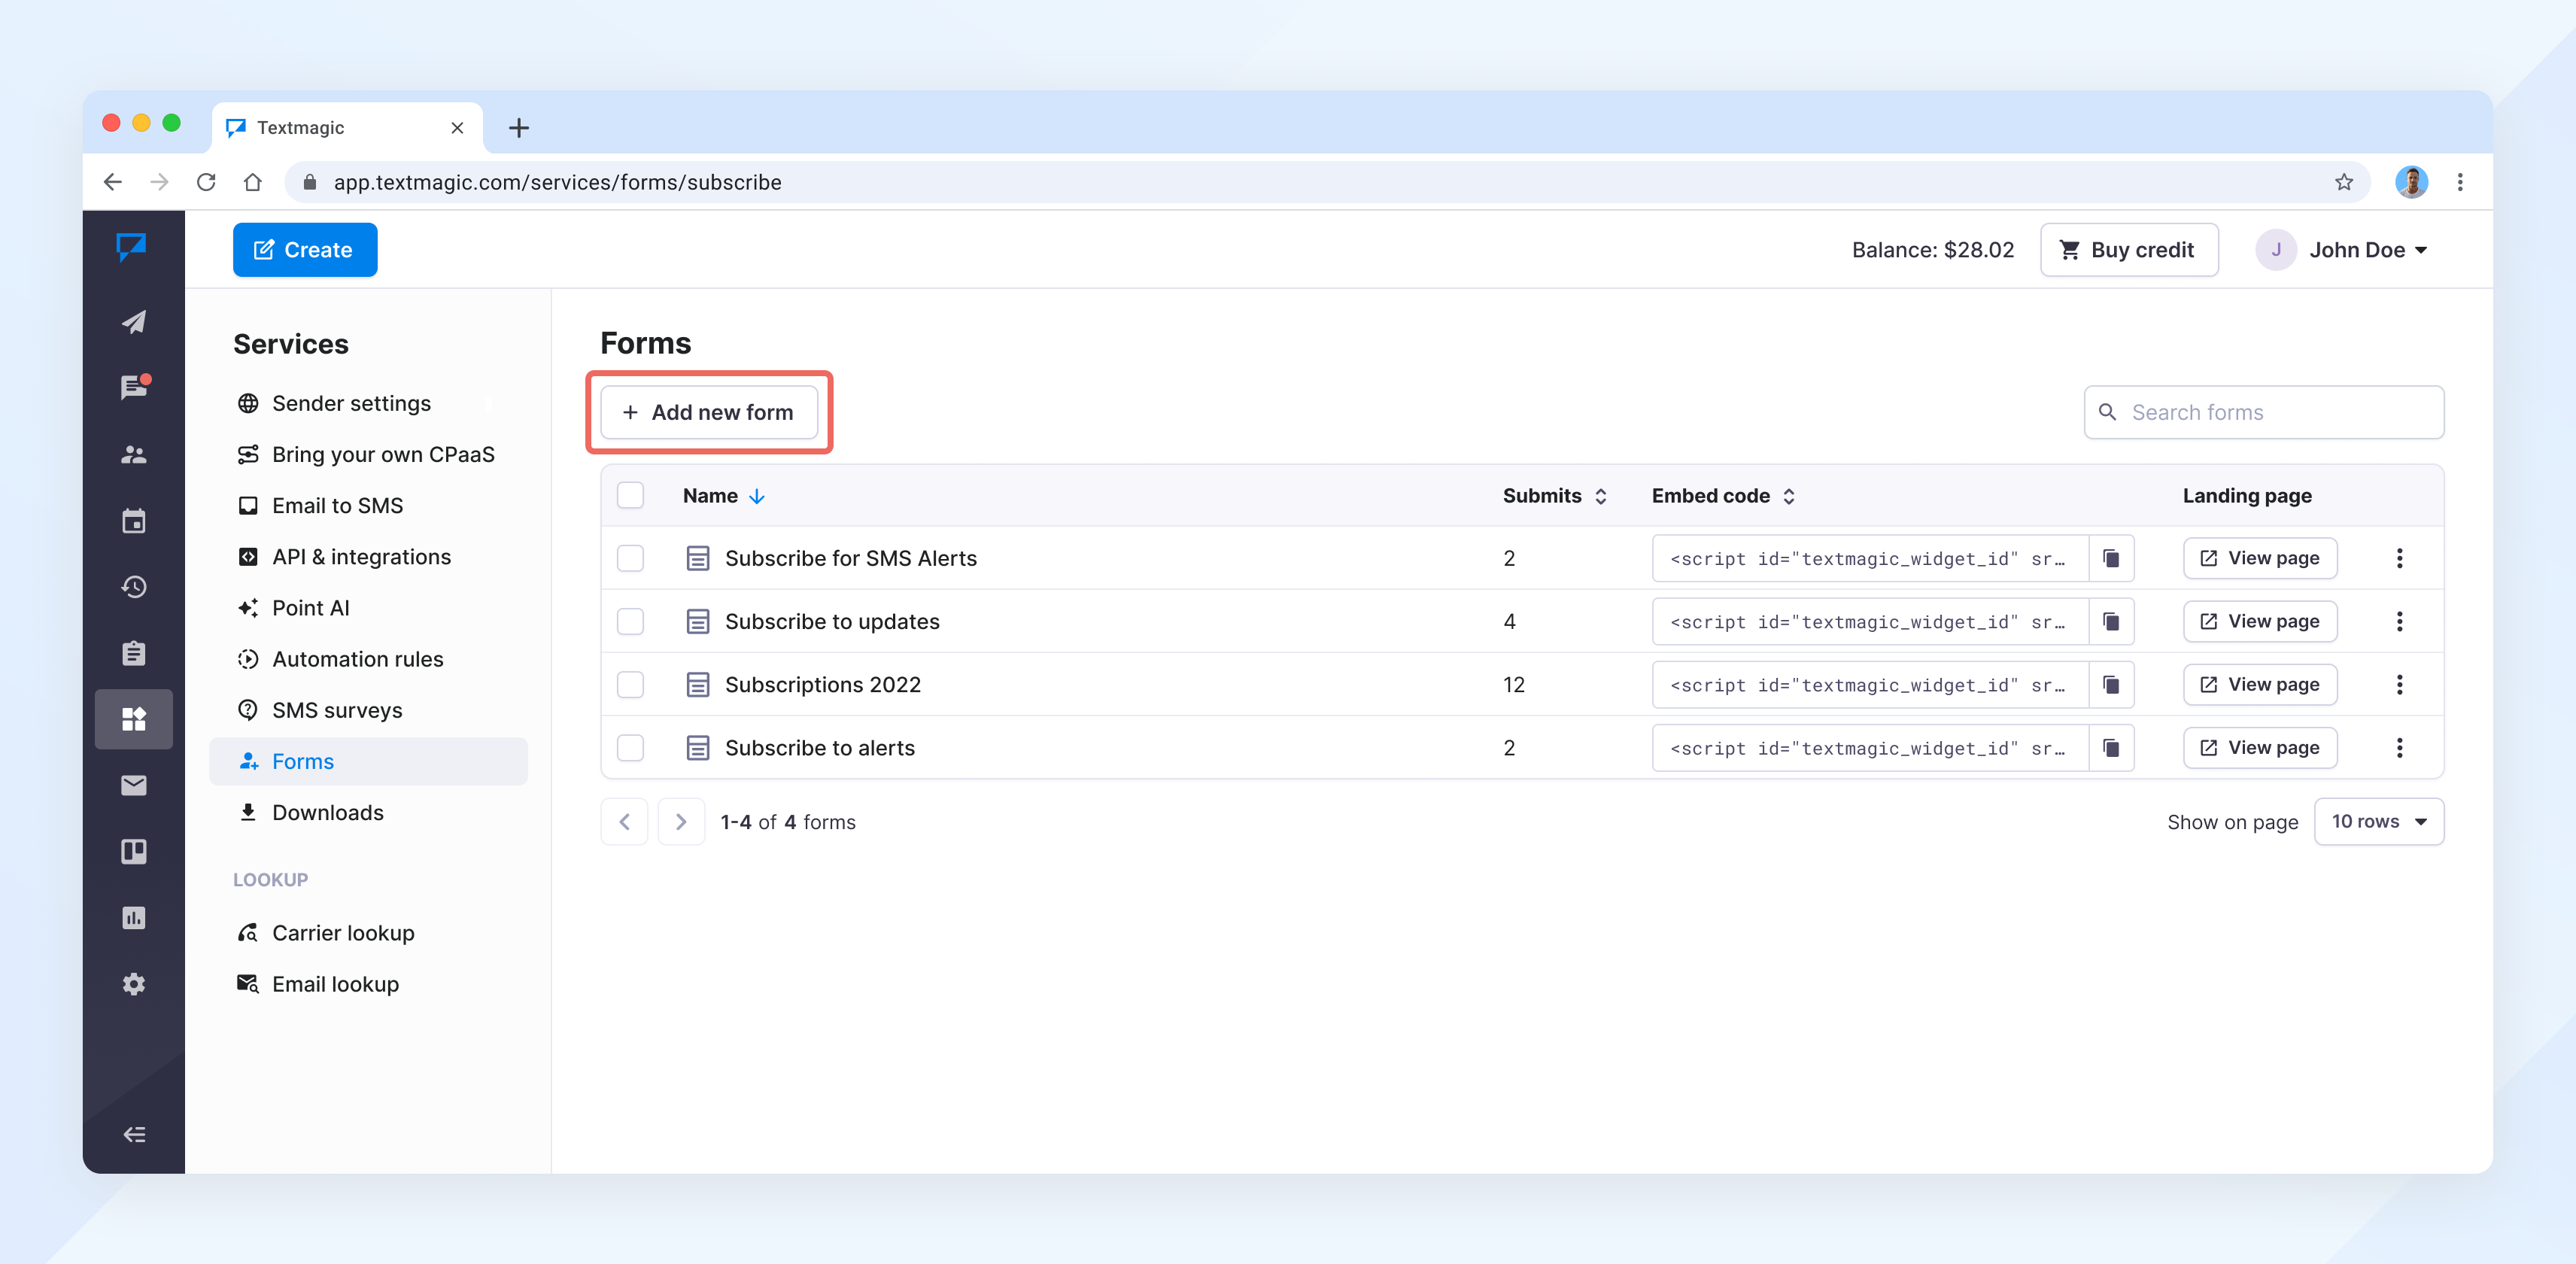Go to next page of forms

point(681,822)
